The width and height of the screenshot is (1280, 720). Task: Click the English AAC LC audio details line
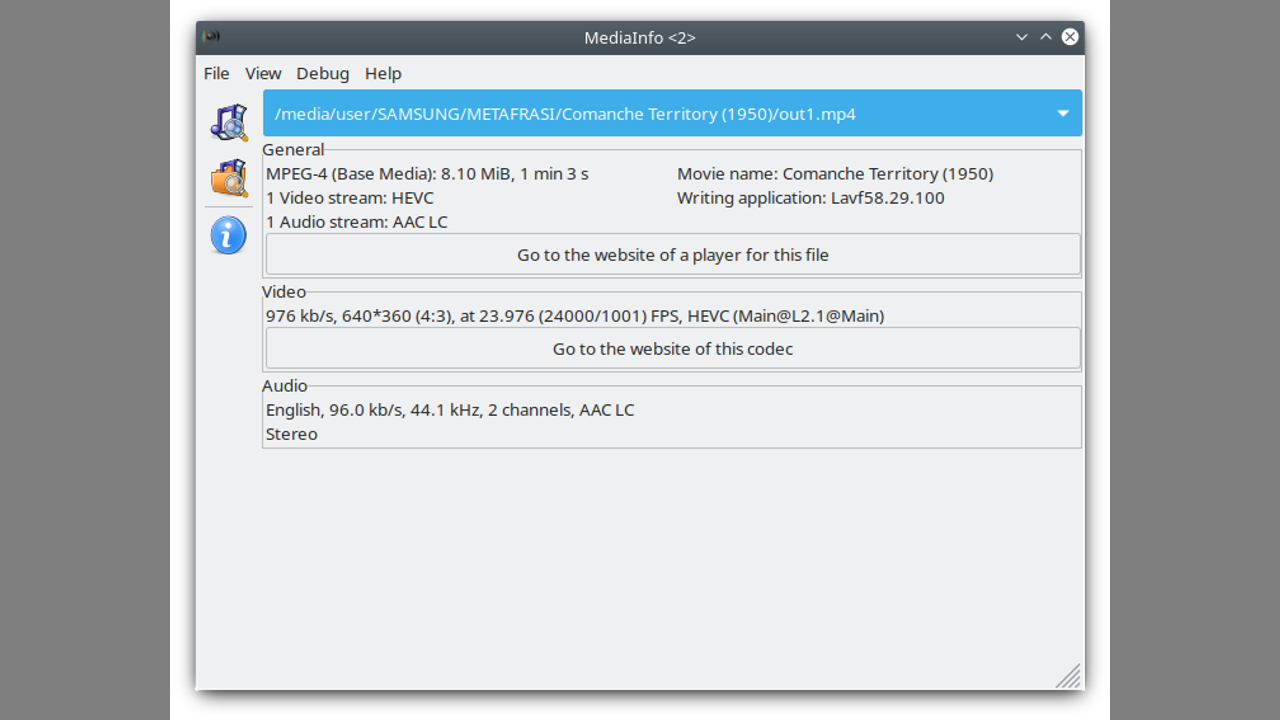coord(450,410)
